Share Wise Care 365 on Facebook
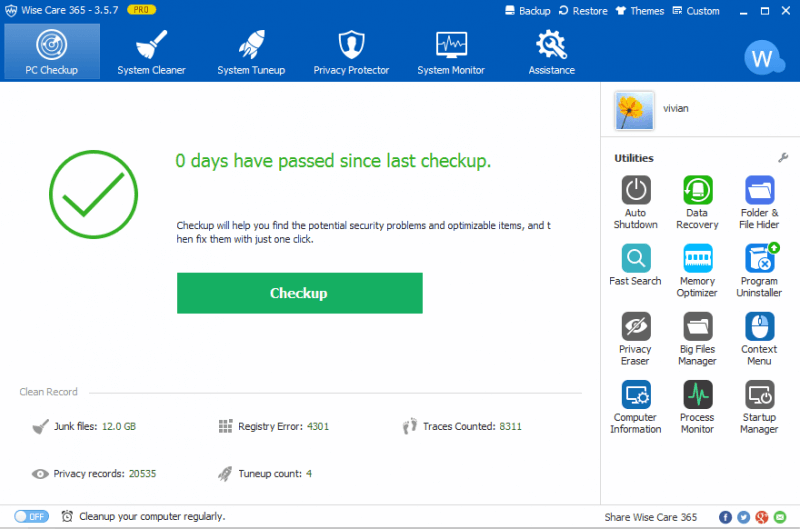 (726, 517)
